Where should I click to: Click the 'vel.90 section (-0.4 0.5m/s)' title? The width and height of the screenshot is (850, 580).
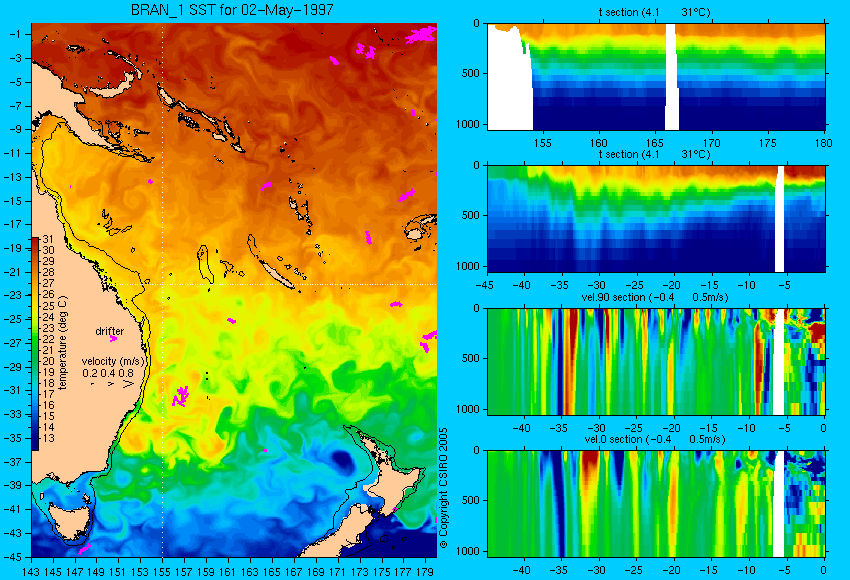click(x=654, y=297)
